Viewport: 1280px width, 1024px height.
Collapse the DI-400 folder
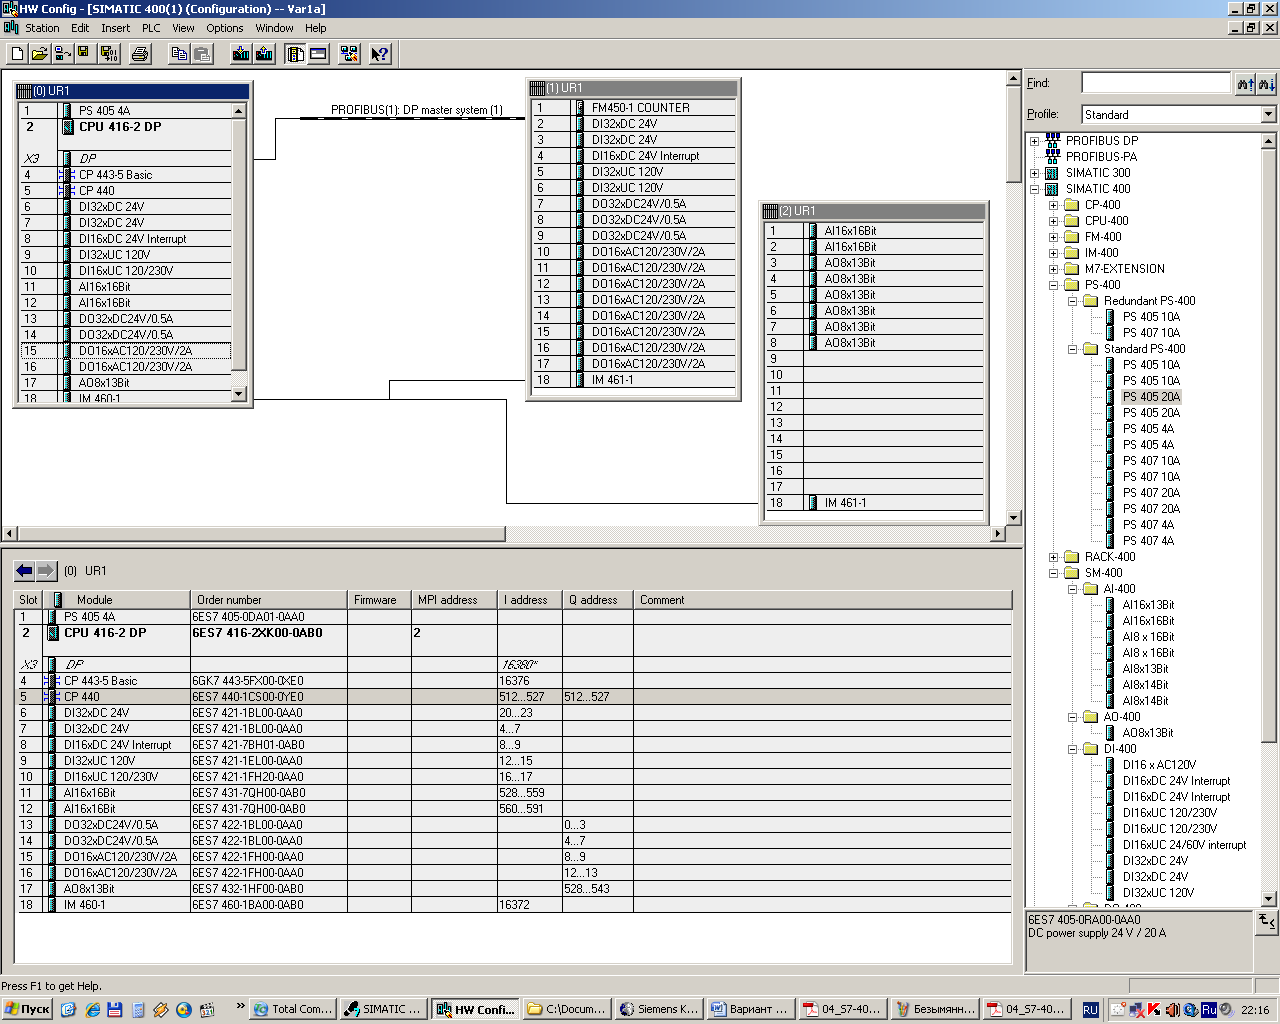pyautogui.click(x=1072, y=749)
